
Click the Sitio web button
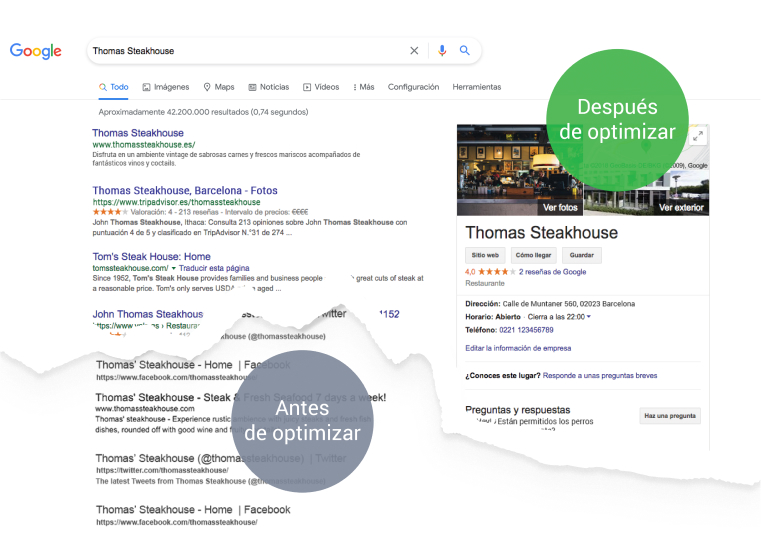click(x=485, y=255)
